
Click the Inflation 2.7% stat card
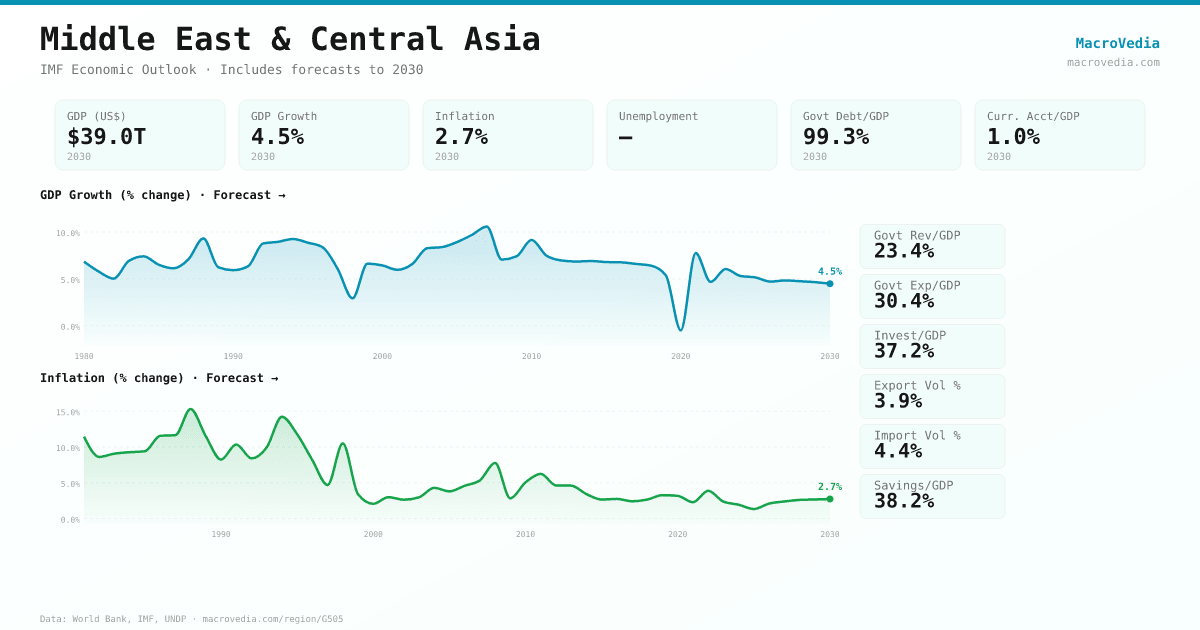pos(508,135)
